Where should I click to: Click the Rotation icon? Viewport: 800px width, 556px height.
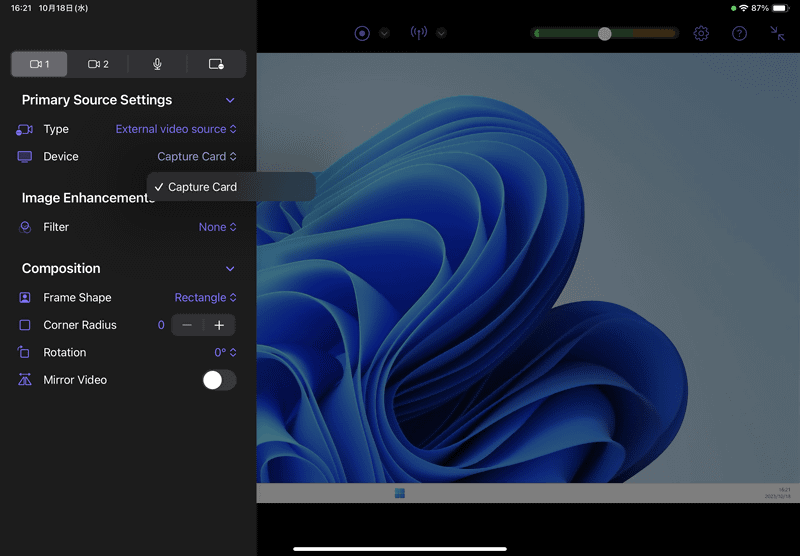(23, 352)
